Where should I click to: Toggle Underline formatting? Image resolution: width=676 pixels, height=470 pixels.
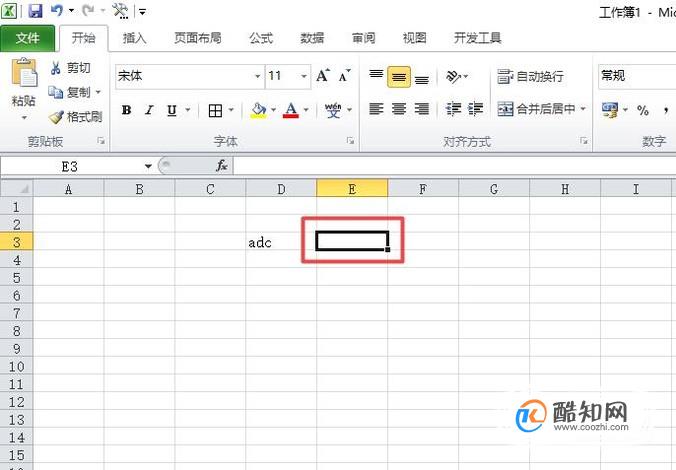(172, 111)
